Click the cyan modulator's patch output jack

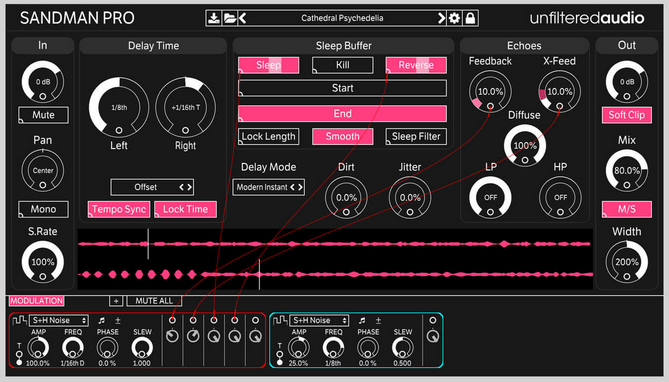tap(433, 320)
